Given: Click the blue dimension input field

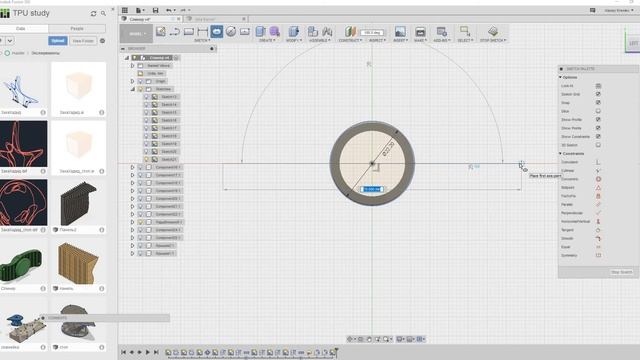Looking at the screenshot, I should [372, 189].
